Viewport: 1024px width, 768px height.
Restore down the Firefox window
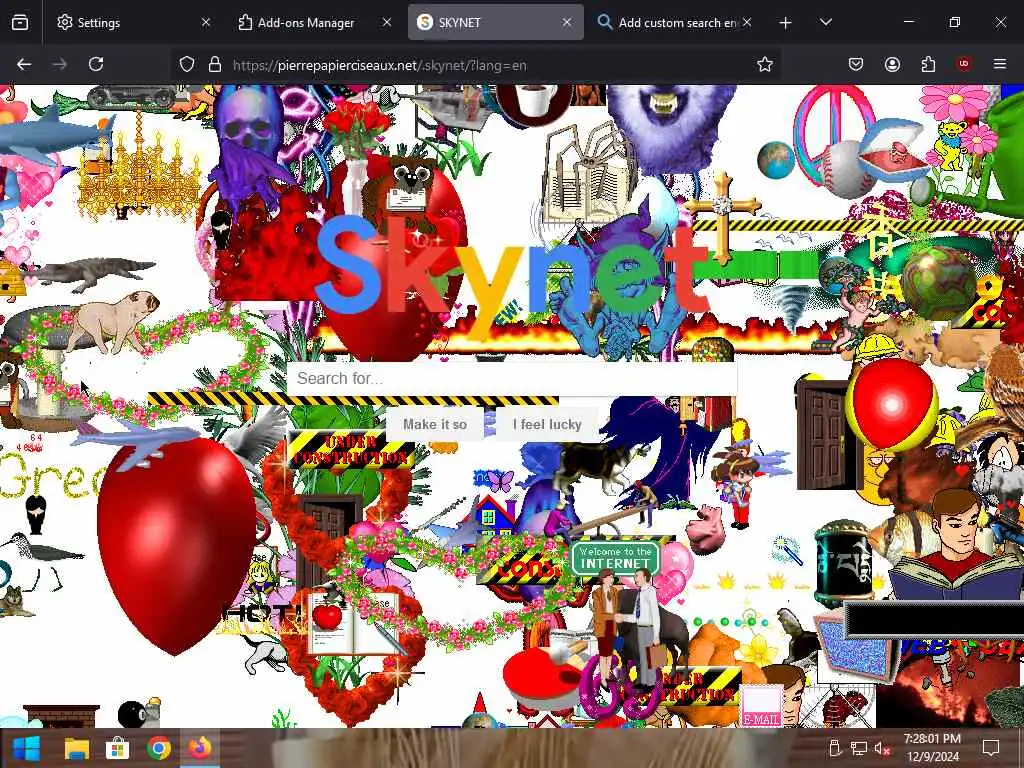click(x=955, y=22)
